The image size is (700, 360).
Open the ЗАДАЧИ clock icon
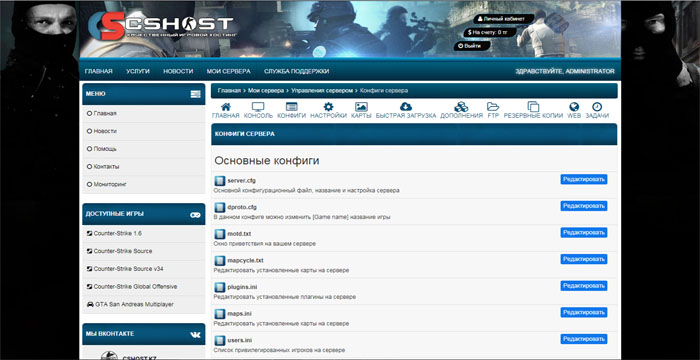[597, 107]
